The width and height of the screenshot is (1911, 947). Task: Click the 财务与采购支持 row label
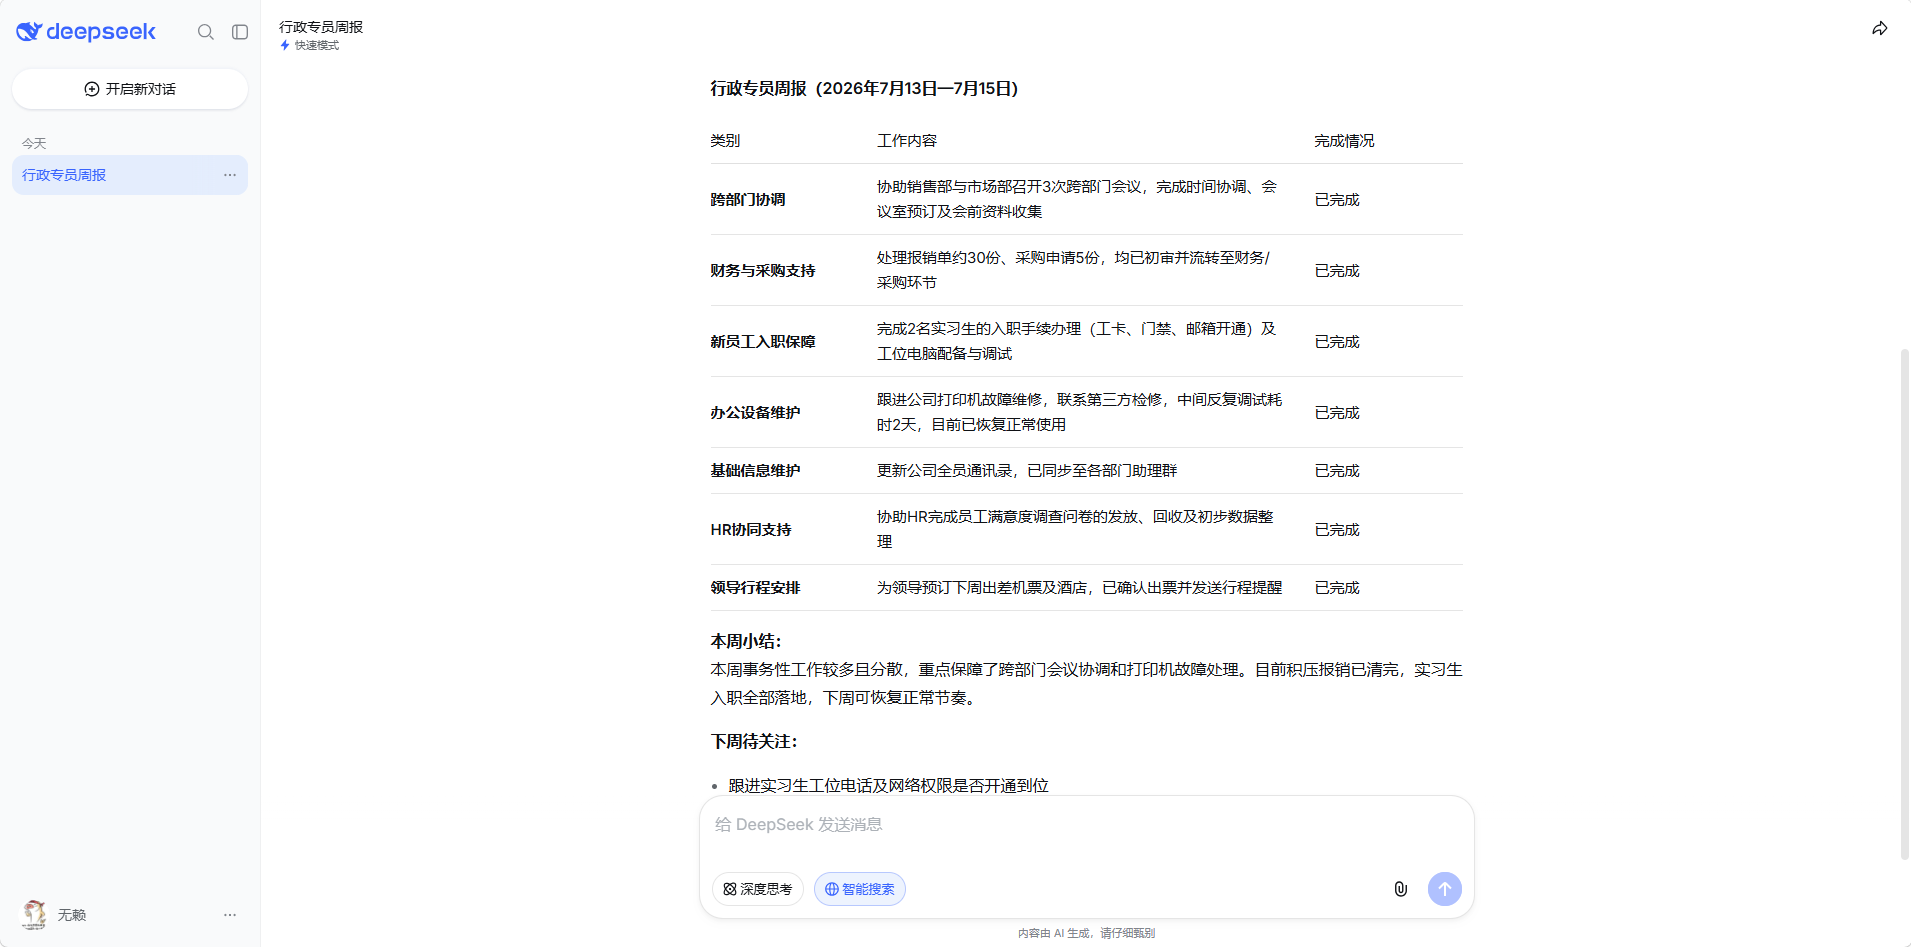[763, 271]
